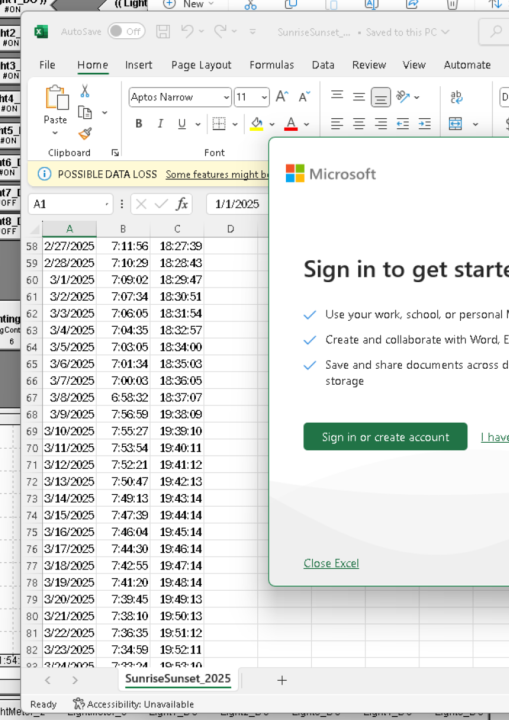Click the Save disk icon in title bar
The height and width of the screenshot is (720, 509).
[163, 32]
